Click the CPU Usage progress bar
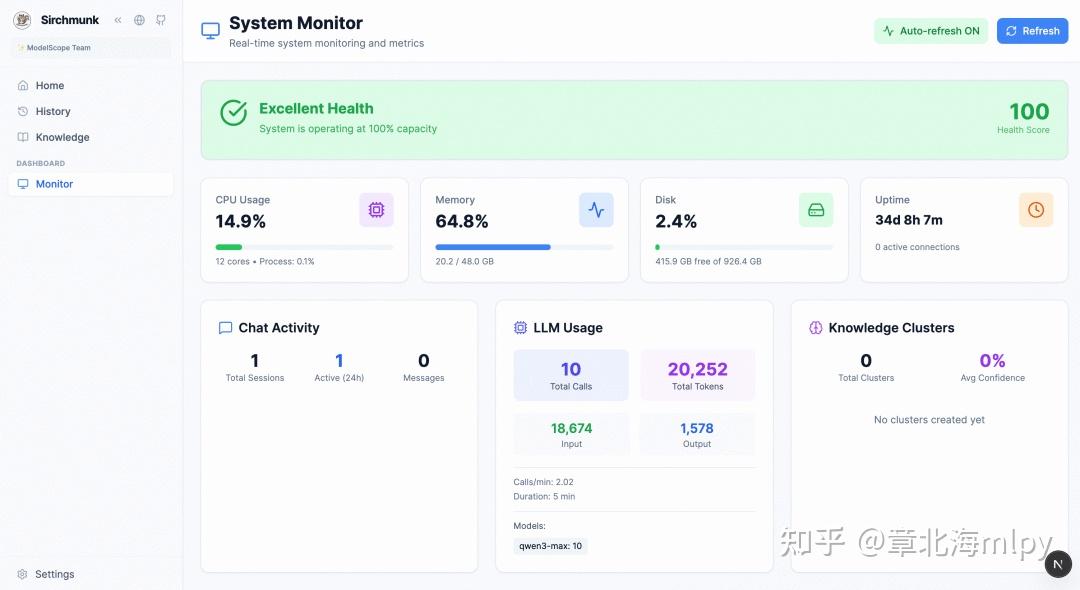The height and width of the screenshot is (590, 1080). (304, 247)
